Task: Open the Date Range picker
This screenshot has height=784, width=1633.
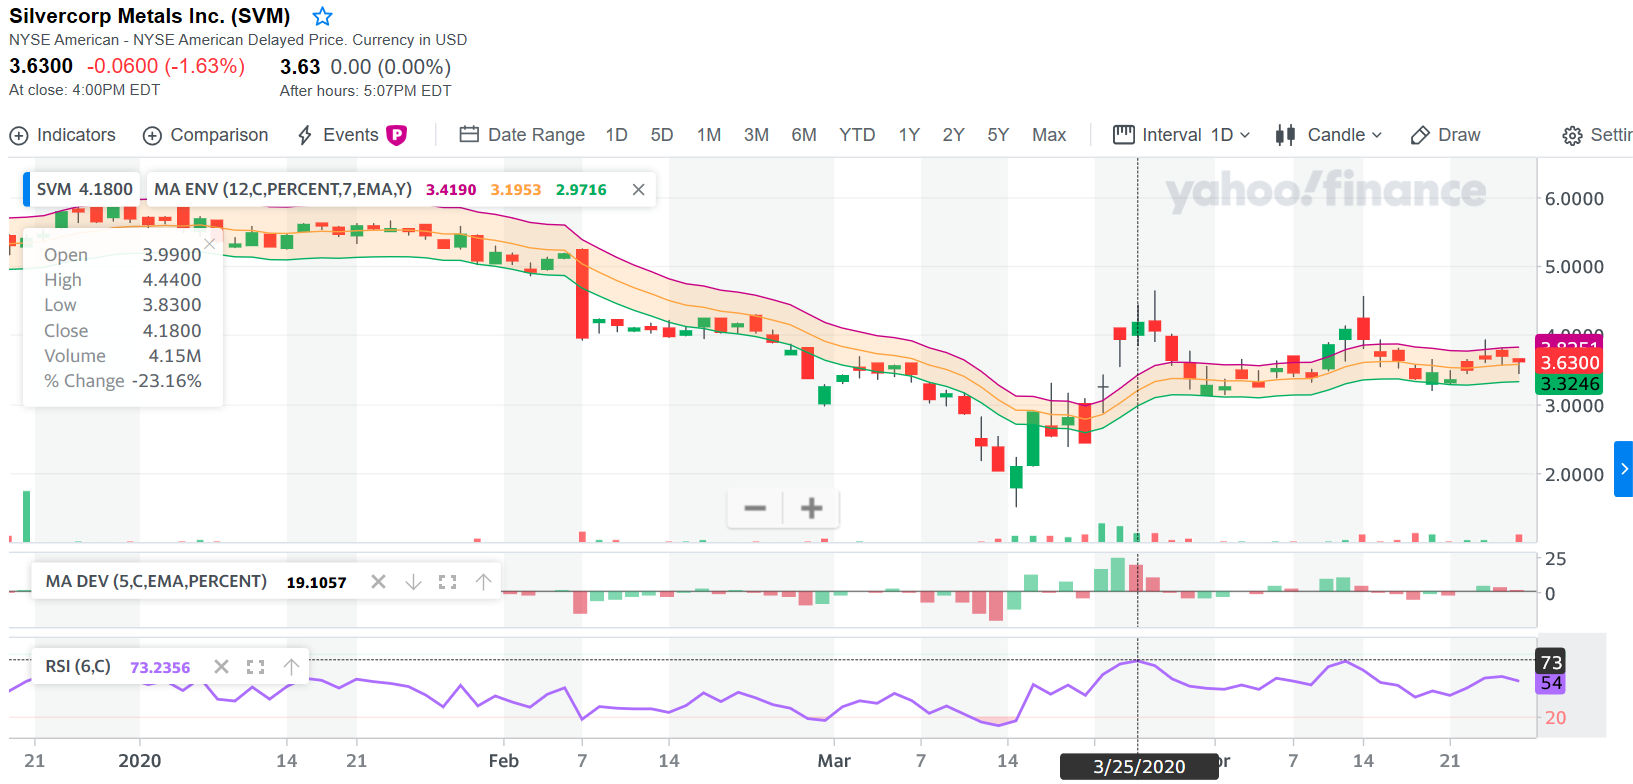Action: pyautogui.click(x=522, y=135)
